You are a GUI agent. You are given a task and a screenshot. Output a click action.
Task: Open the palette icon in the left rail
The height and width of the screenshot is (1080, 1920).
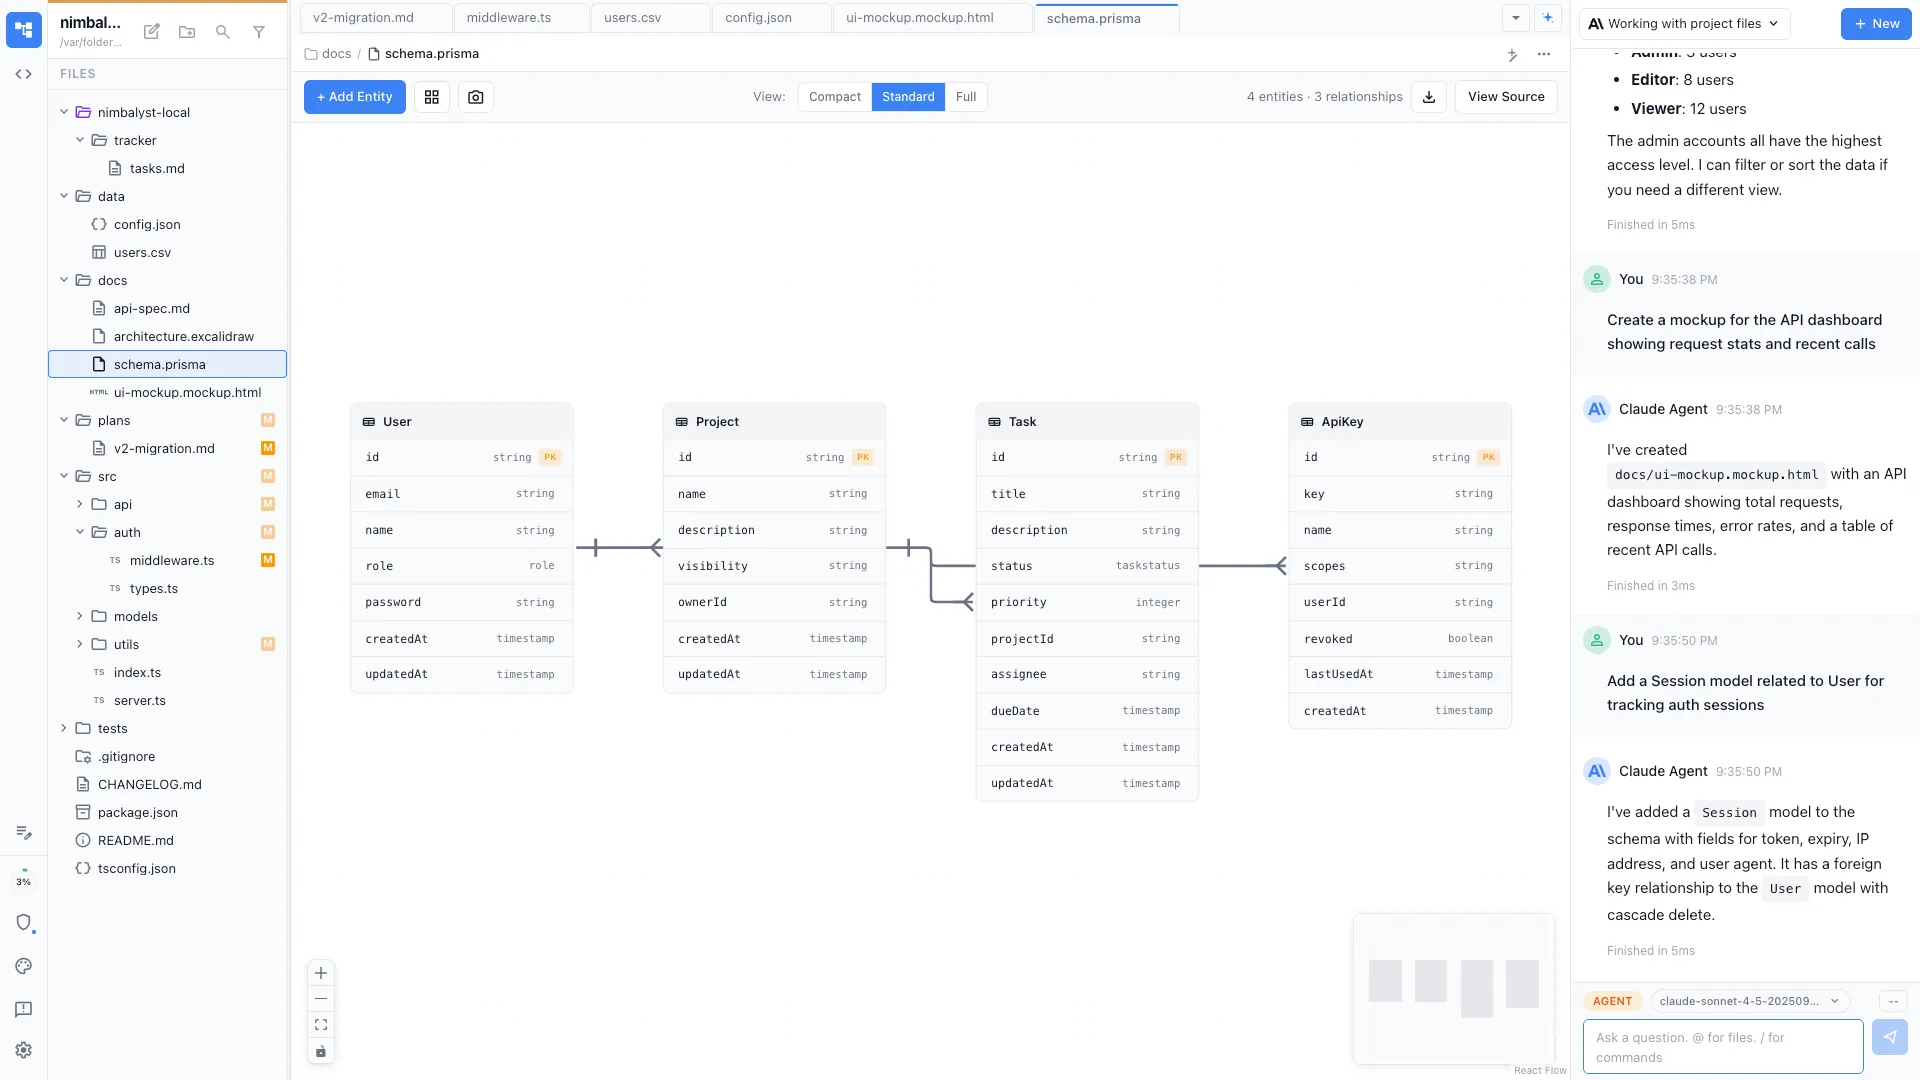[23, 966]
